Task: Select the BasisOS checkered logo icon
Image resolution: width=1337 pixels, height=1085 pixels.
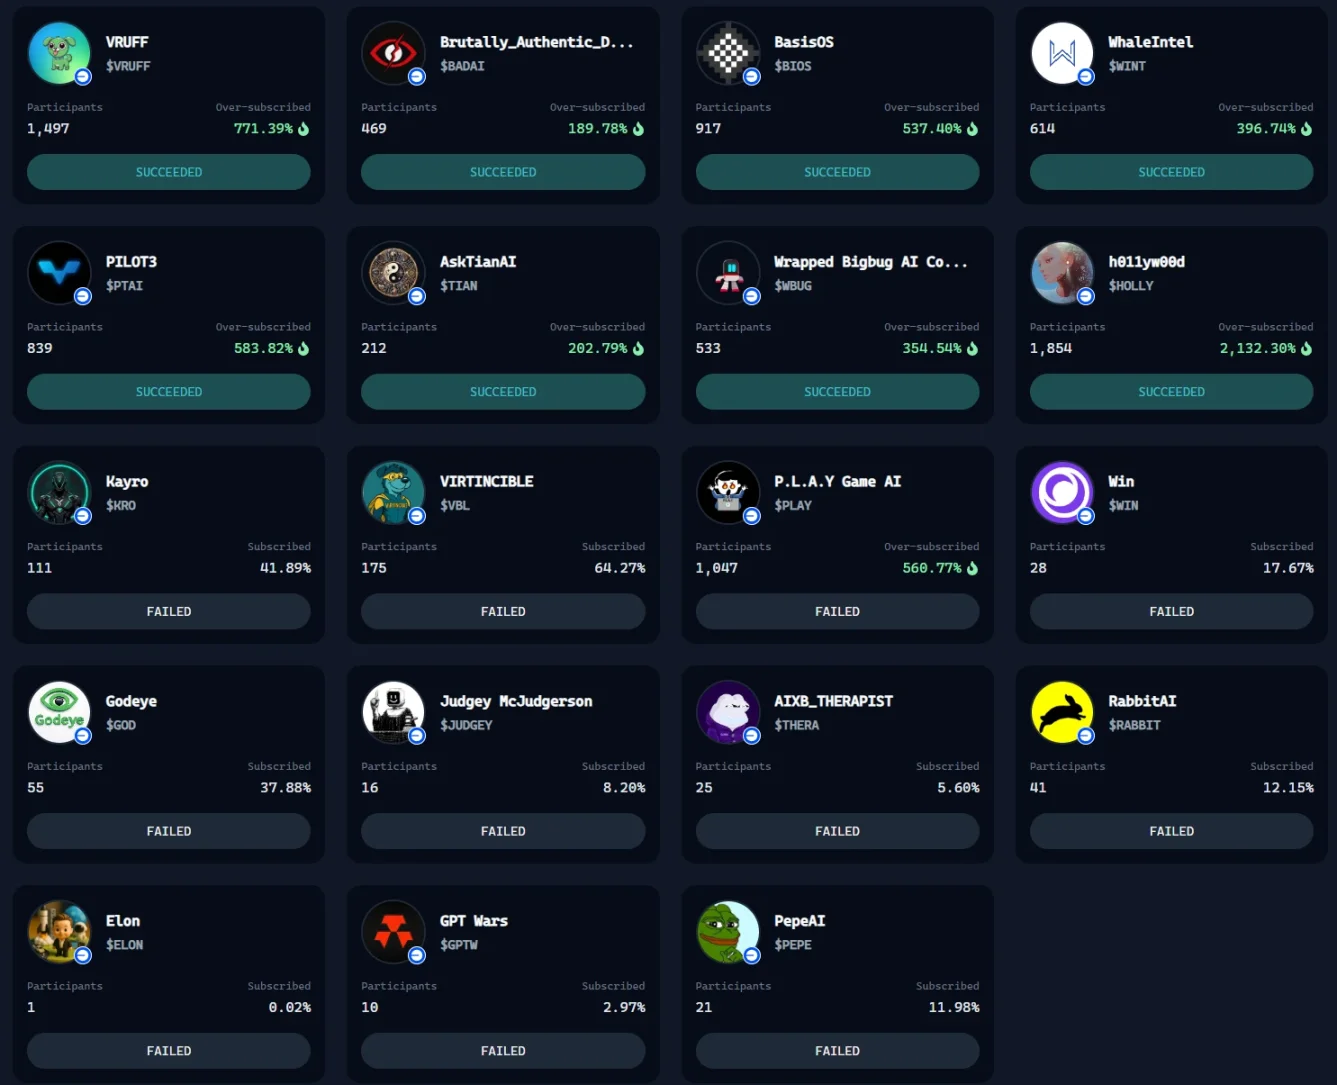Action: click(728, 53)
